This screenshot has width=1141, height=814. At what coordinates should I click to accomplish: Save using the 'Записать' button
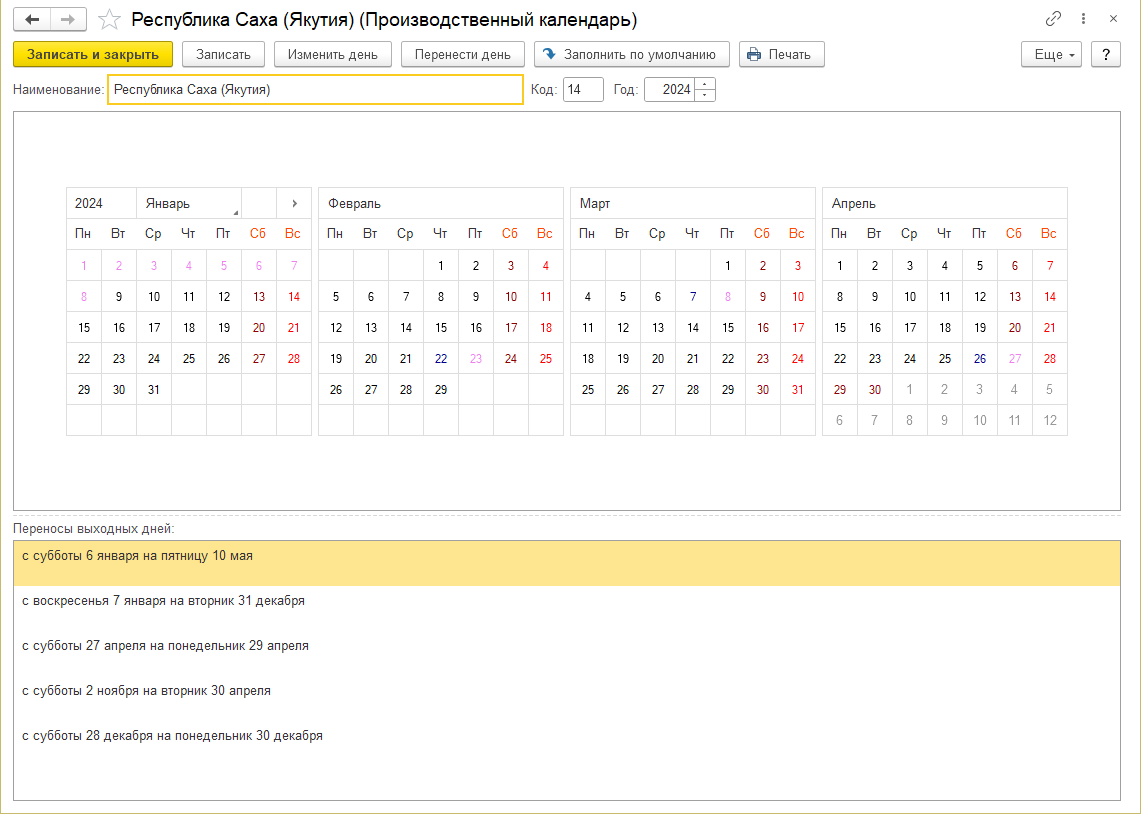[x=223, y=55]
